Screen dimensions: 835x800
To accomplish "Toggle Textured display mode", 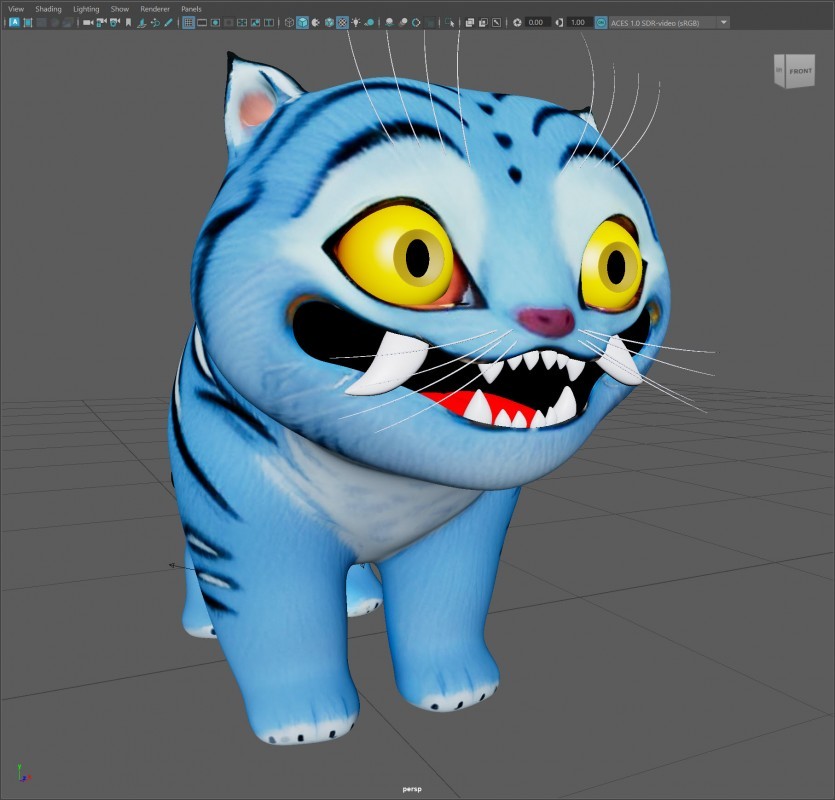I will pos(342,22).
